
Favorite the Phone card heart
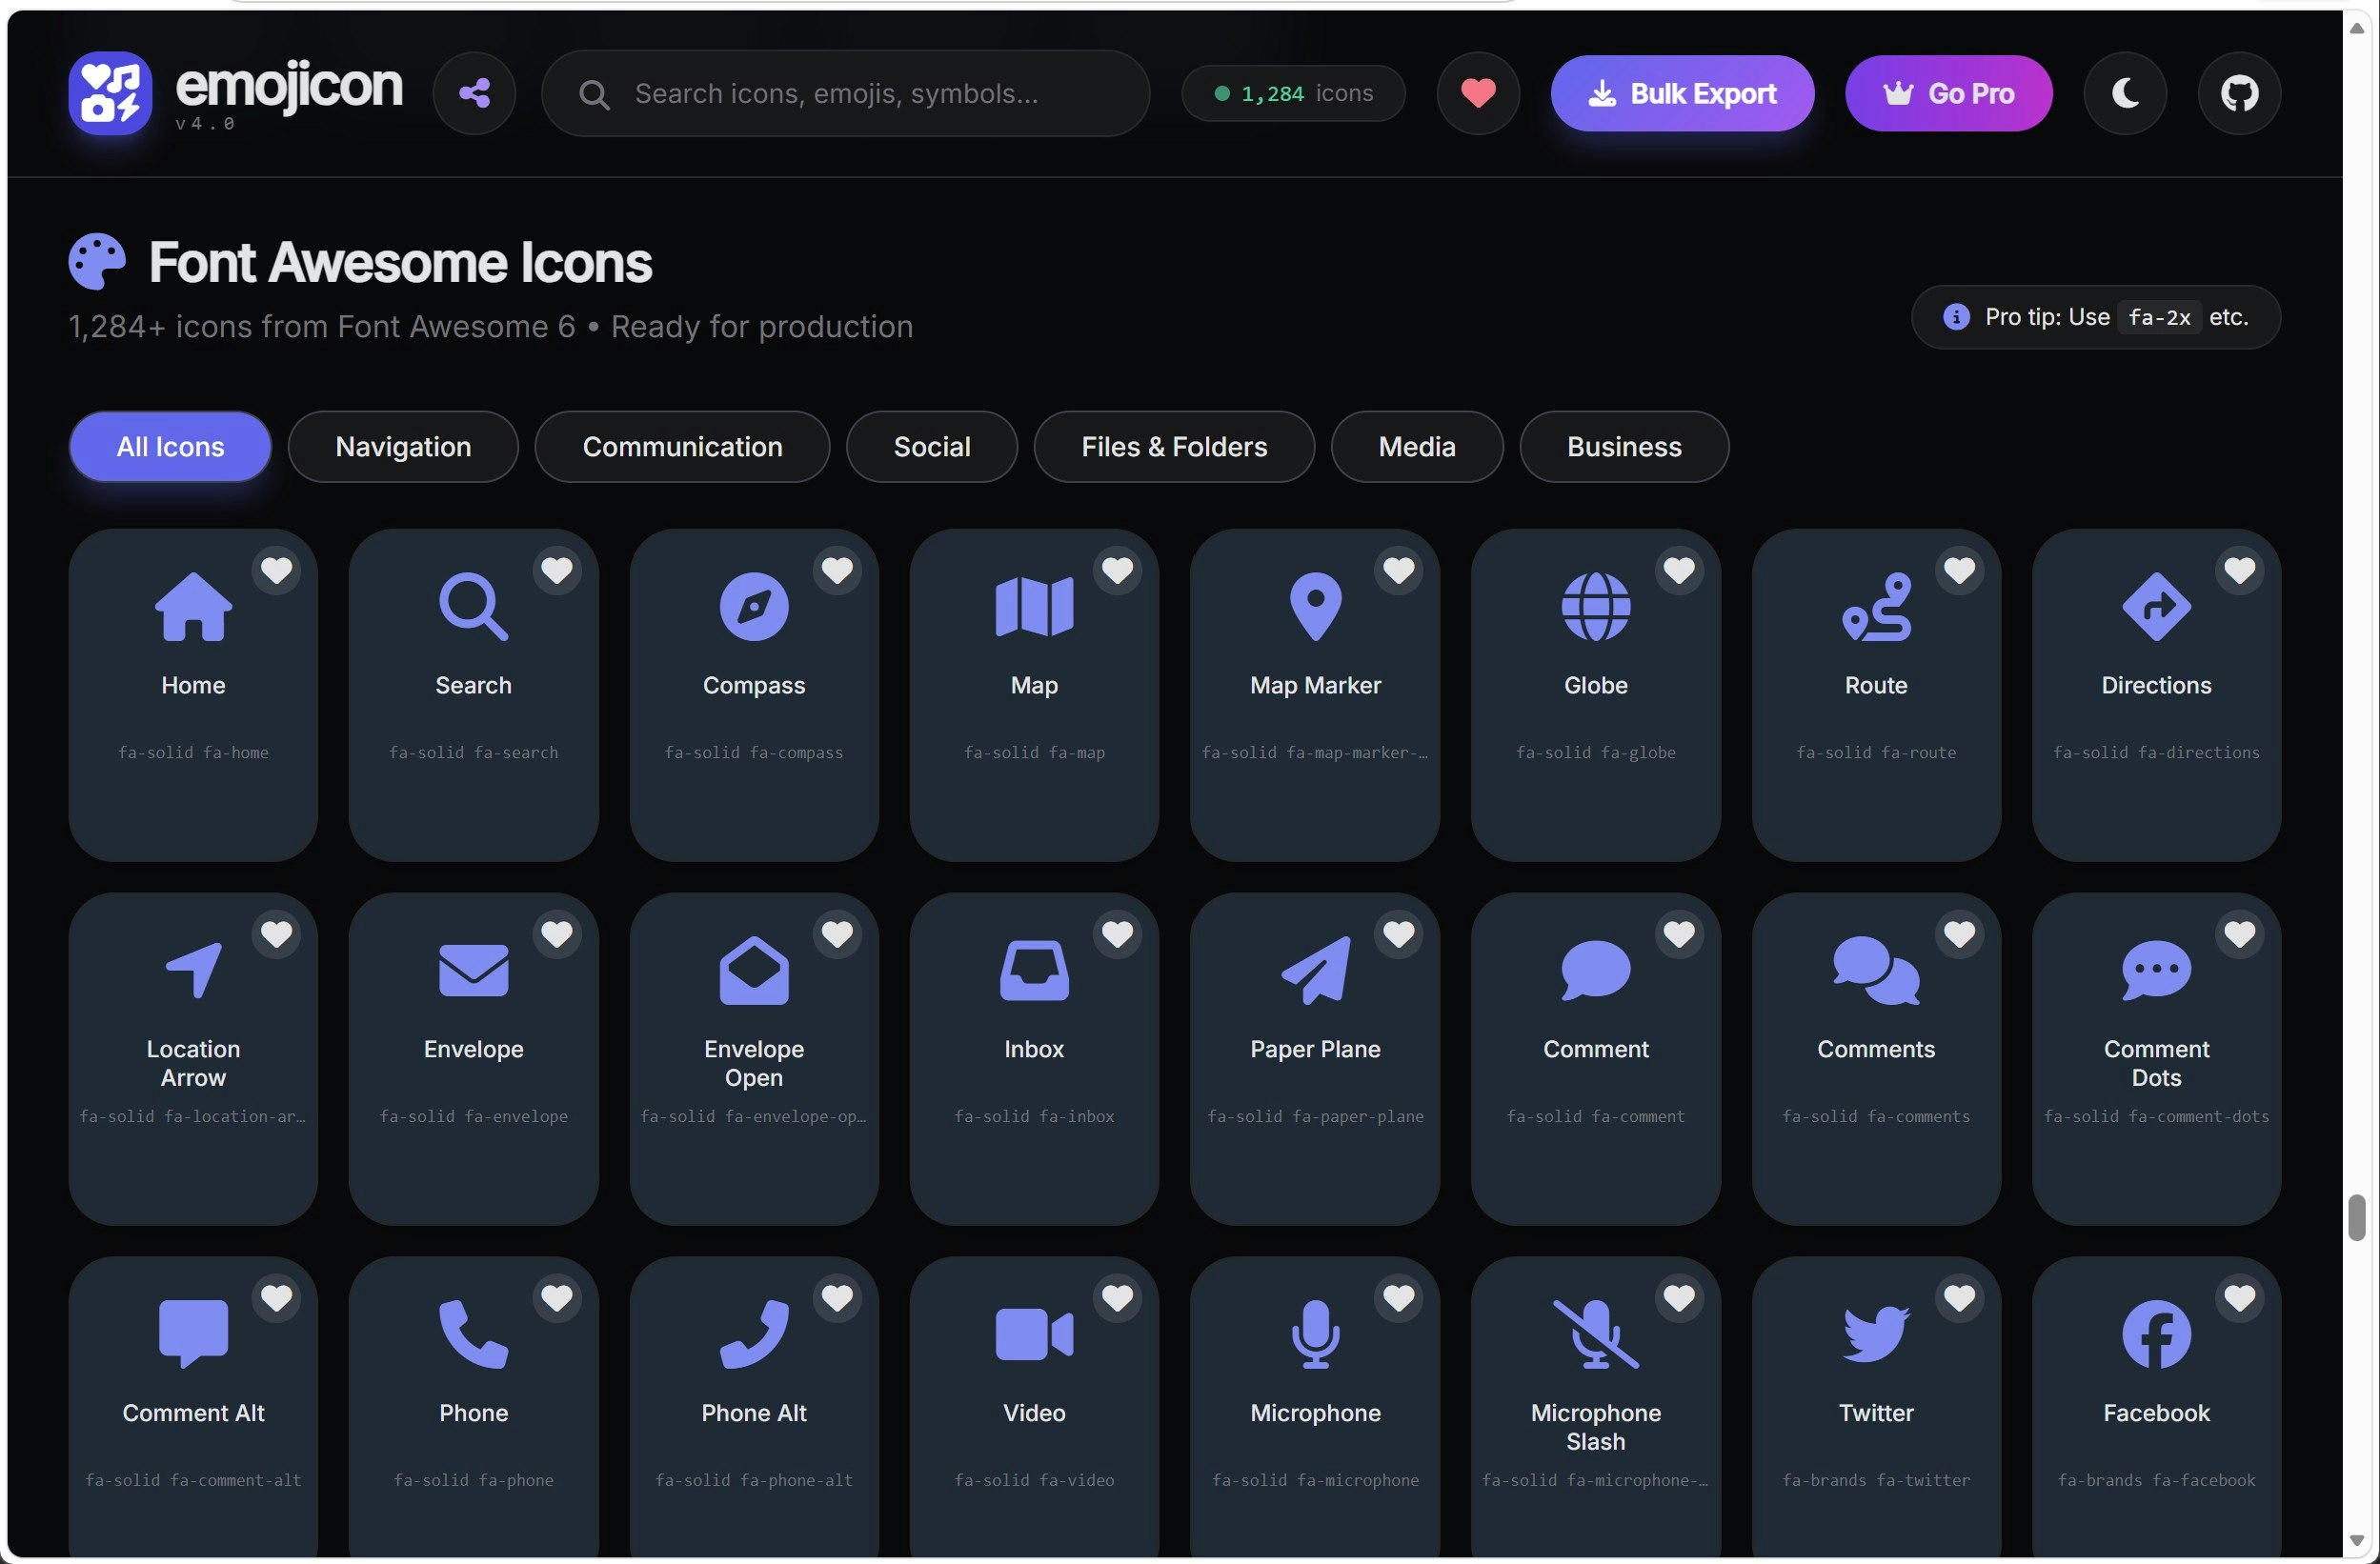tap(557, 1298)
